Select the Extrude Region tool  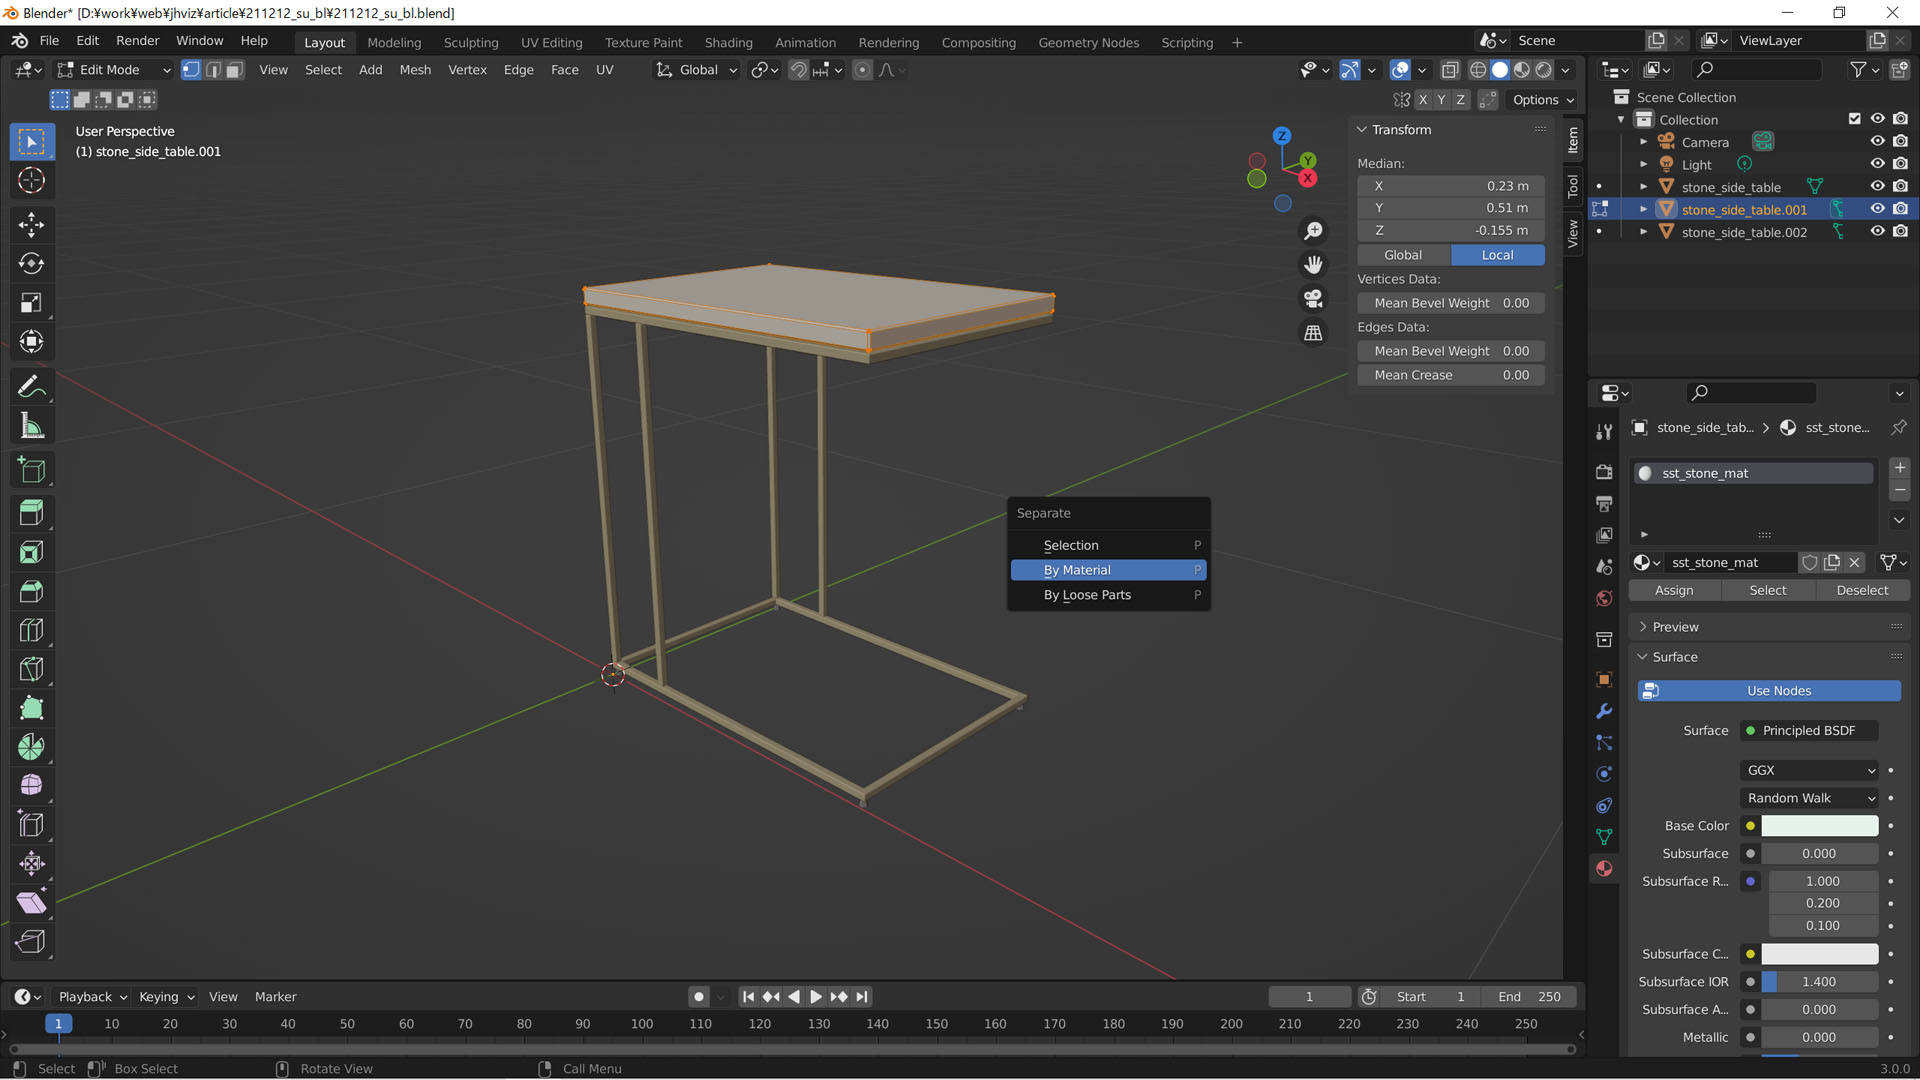point(31,513)
